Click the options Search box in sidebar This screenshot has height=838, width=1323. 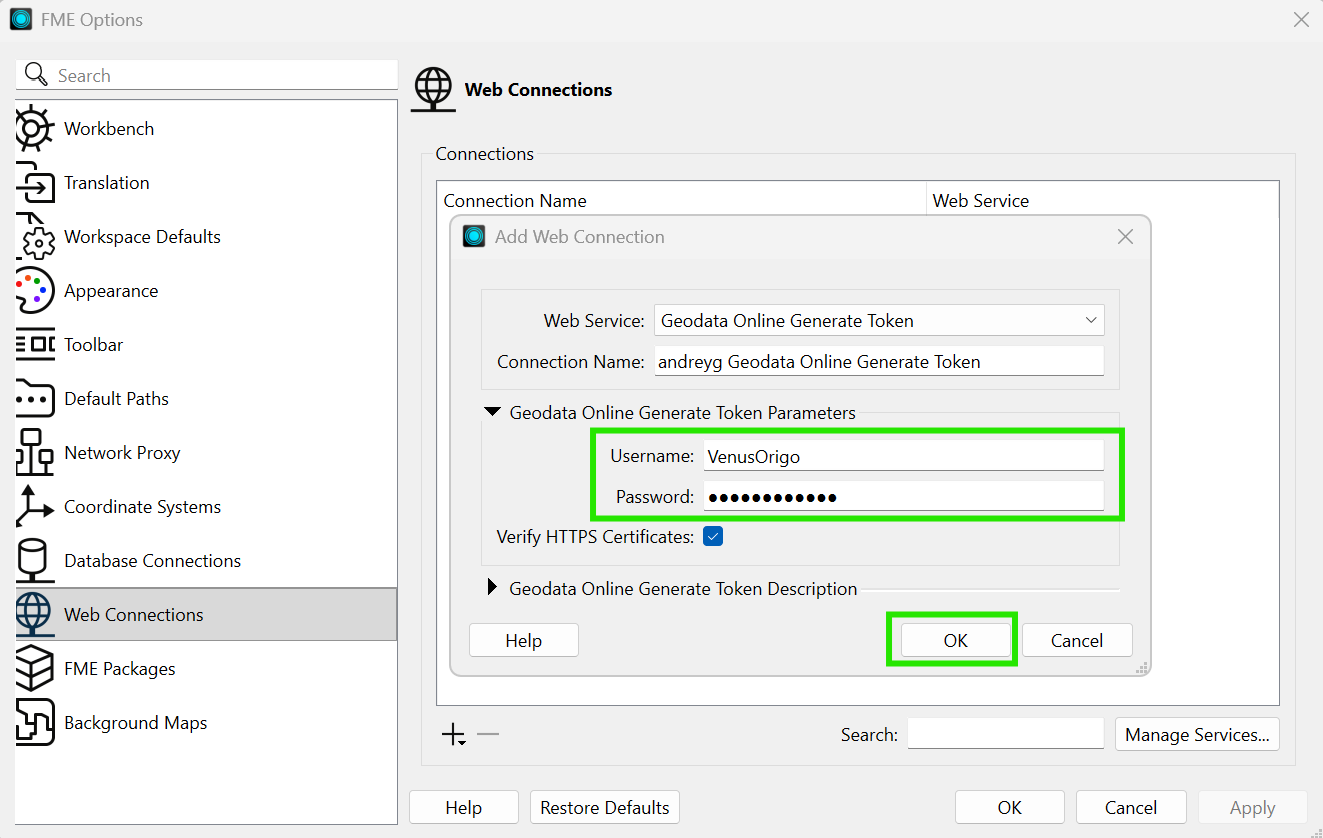tap(207, 75)
